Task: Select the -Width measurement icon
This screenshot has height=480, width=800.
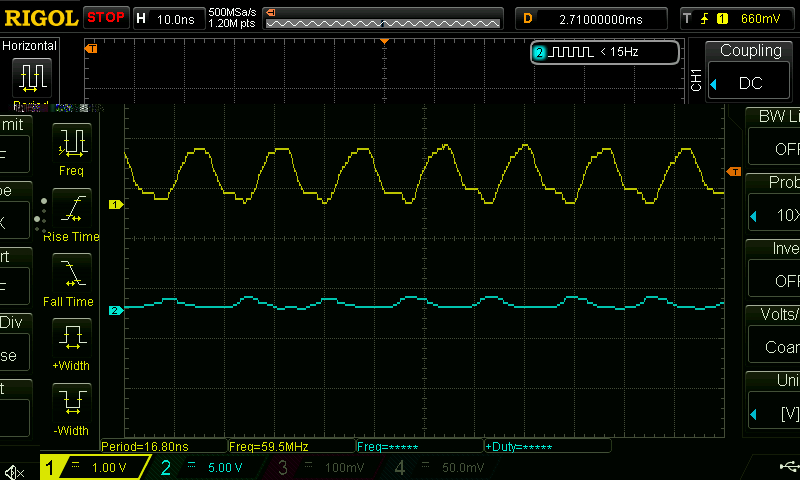Action: point(72,402)
